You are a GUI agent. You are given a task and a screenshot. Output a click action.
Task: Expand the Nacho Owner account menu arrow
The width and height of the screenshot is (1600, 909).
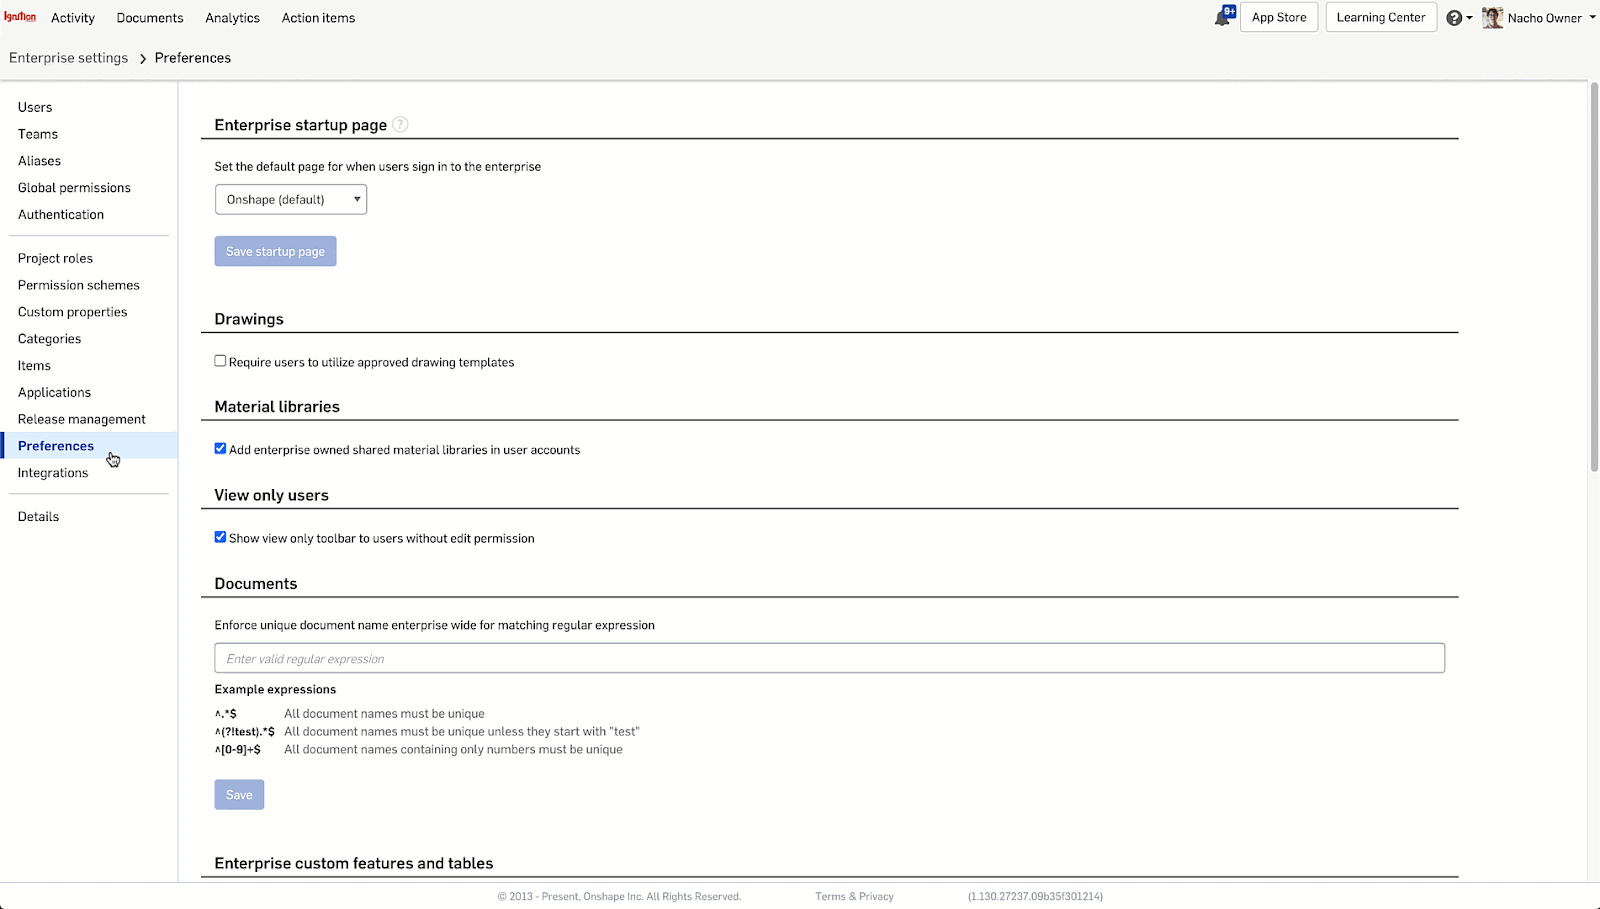pos(1592,18)
